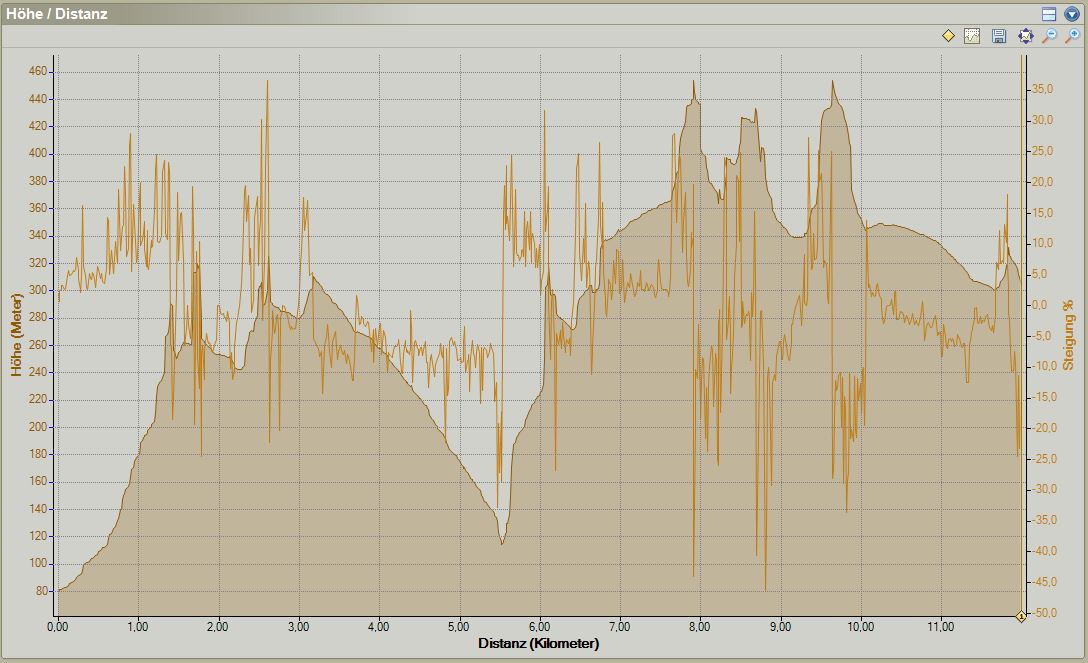Zoom in with the plus magnifier
Screen dimensions: 1088x663
click(x=1072, y=36)
